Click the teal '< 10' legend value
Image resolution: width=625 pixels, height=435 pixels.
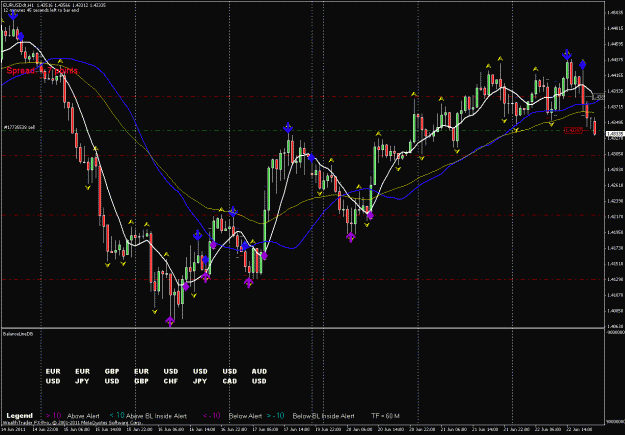click(x=117, y=415)
